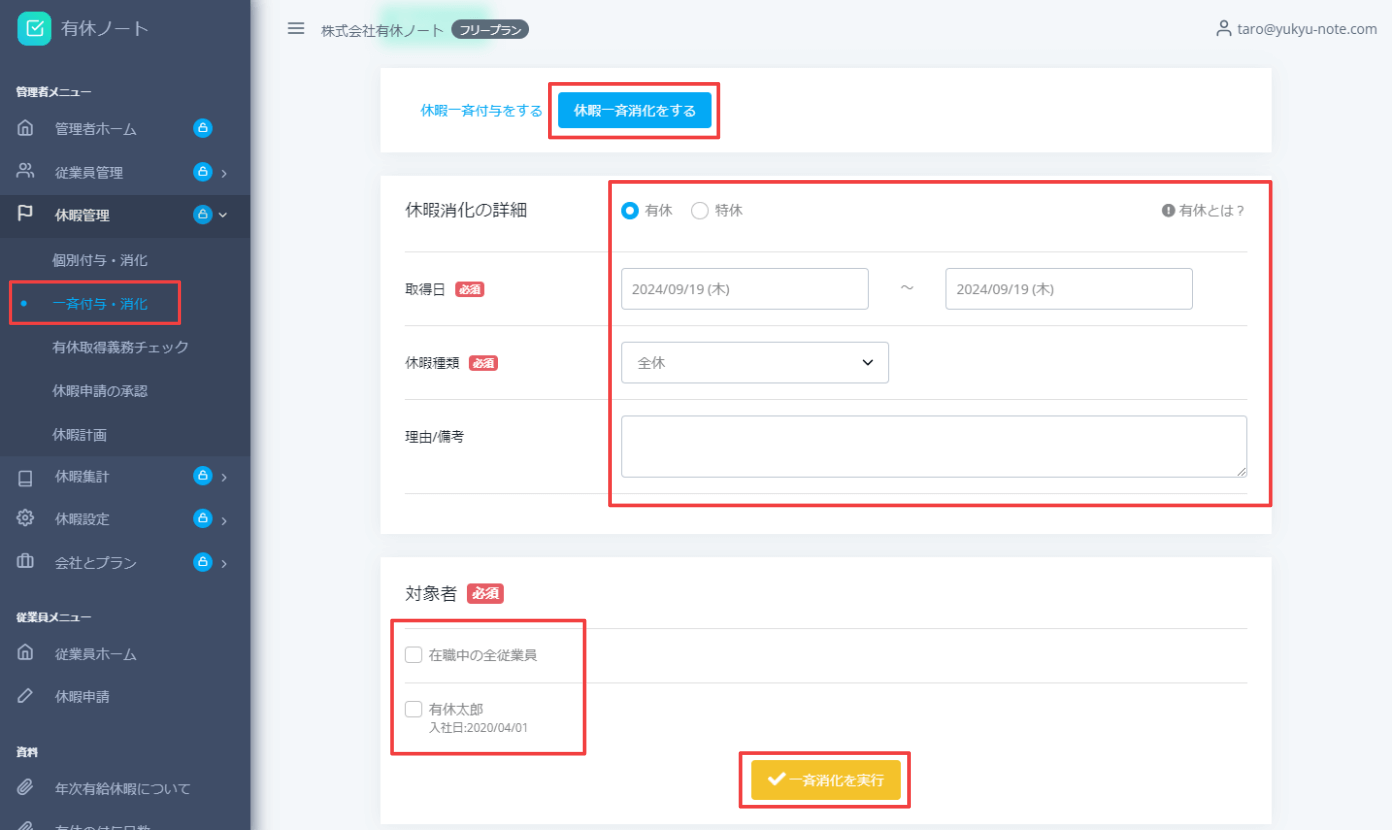
Task: Select the 特休 radio button
Action: tap(700, 211)
